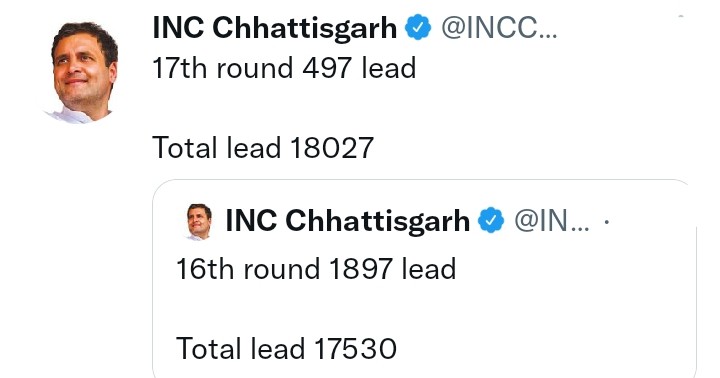
Task: Open the quoted tweet '16th round 1897 lead'
Action: 316,269
